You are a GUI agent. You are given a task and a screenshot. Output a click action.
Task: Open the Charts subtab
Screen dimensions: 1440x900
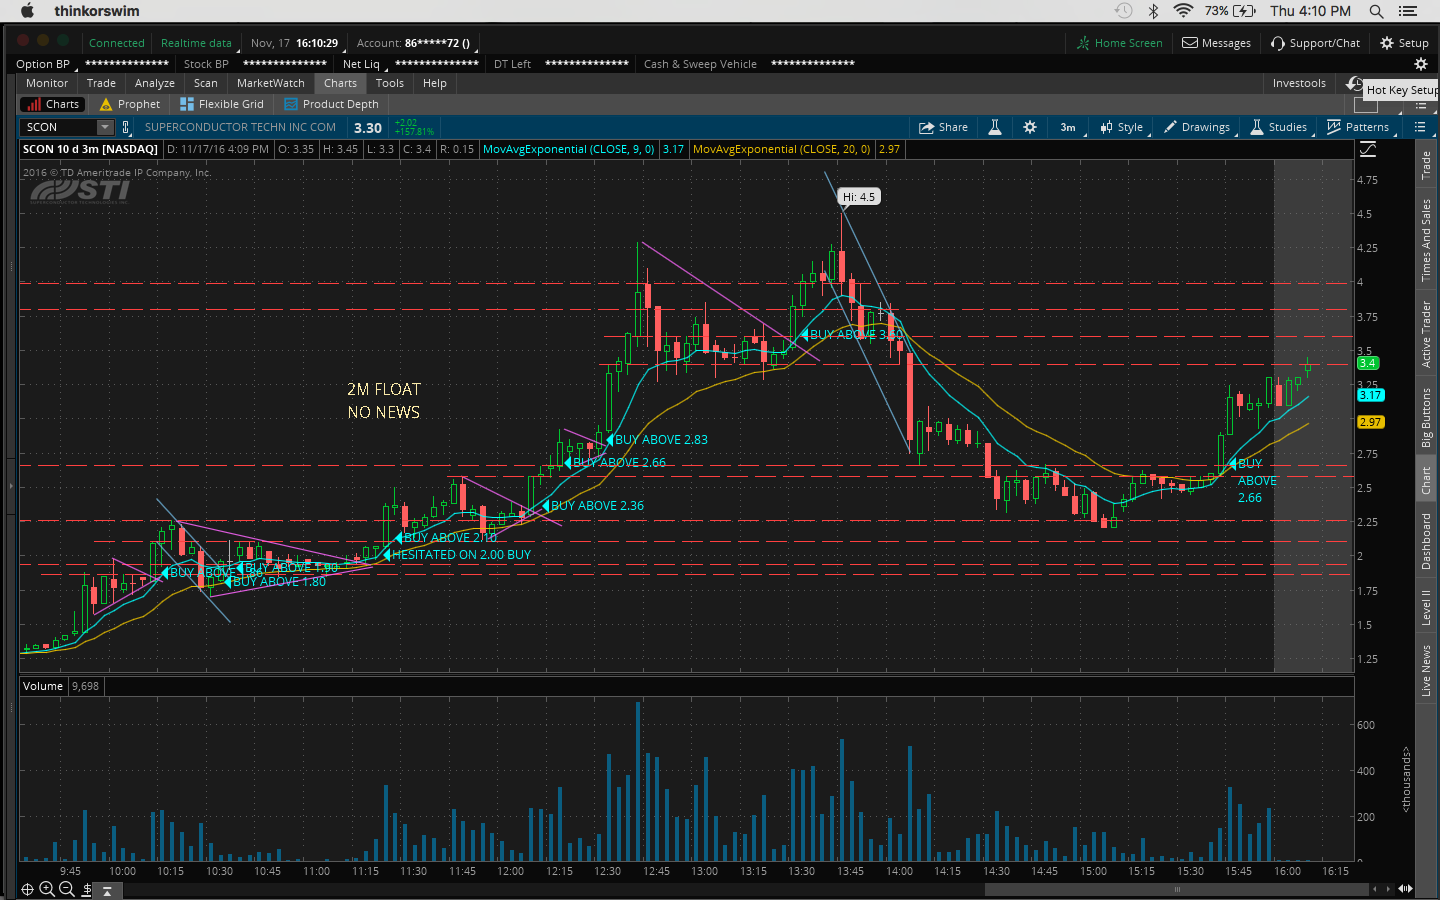[53, 104]
